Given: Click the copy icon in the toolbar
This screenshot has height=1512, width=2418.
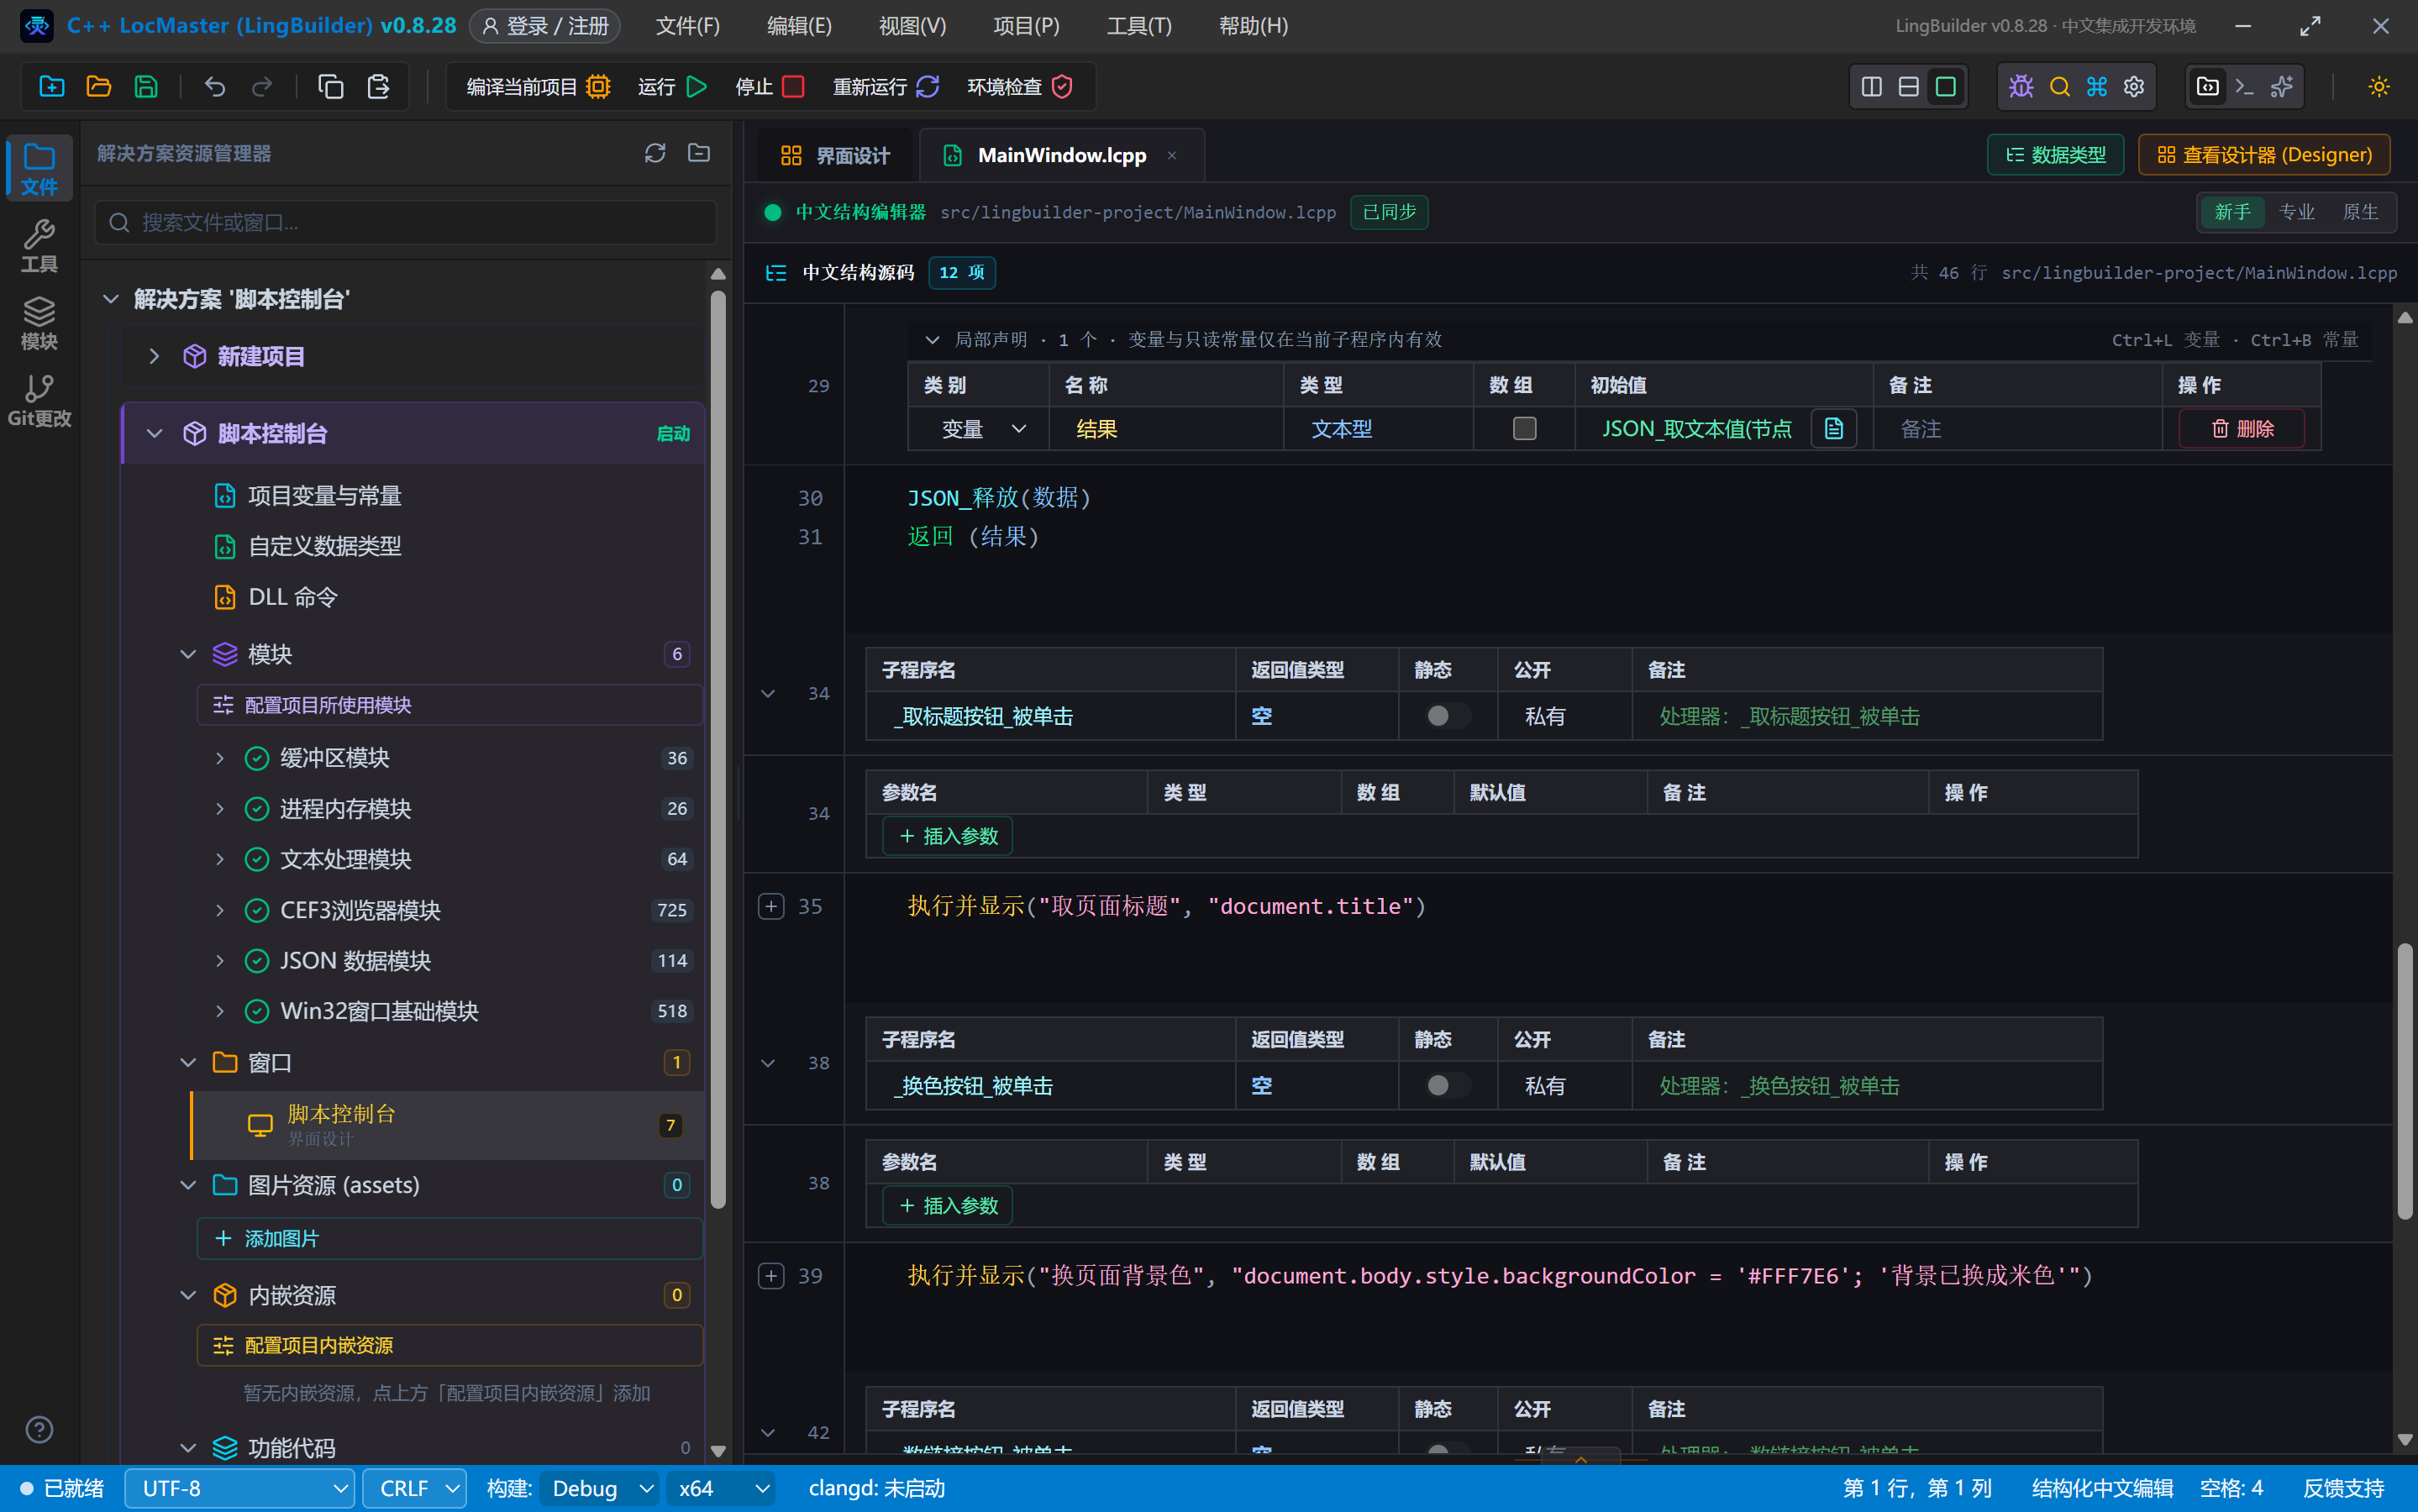Looking at the screenshot, I should pos(330,87).
